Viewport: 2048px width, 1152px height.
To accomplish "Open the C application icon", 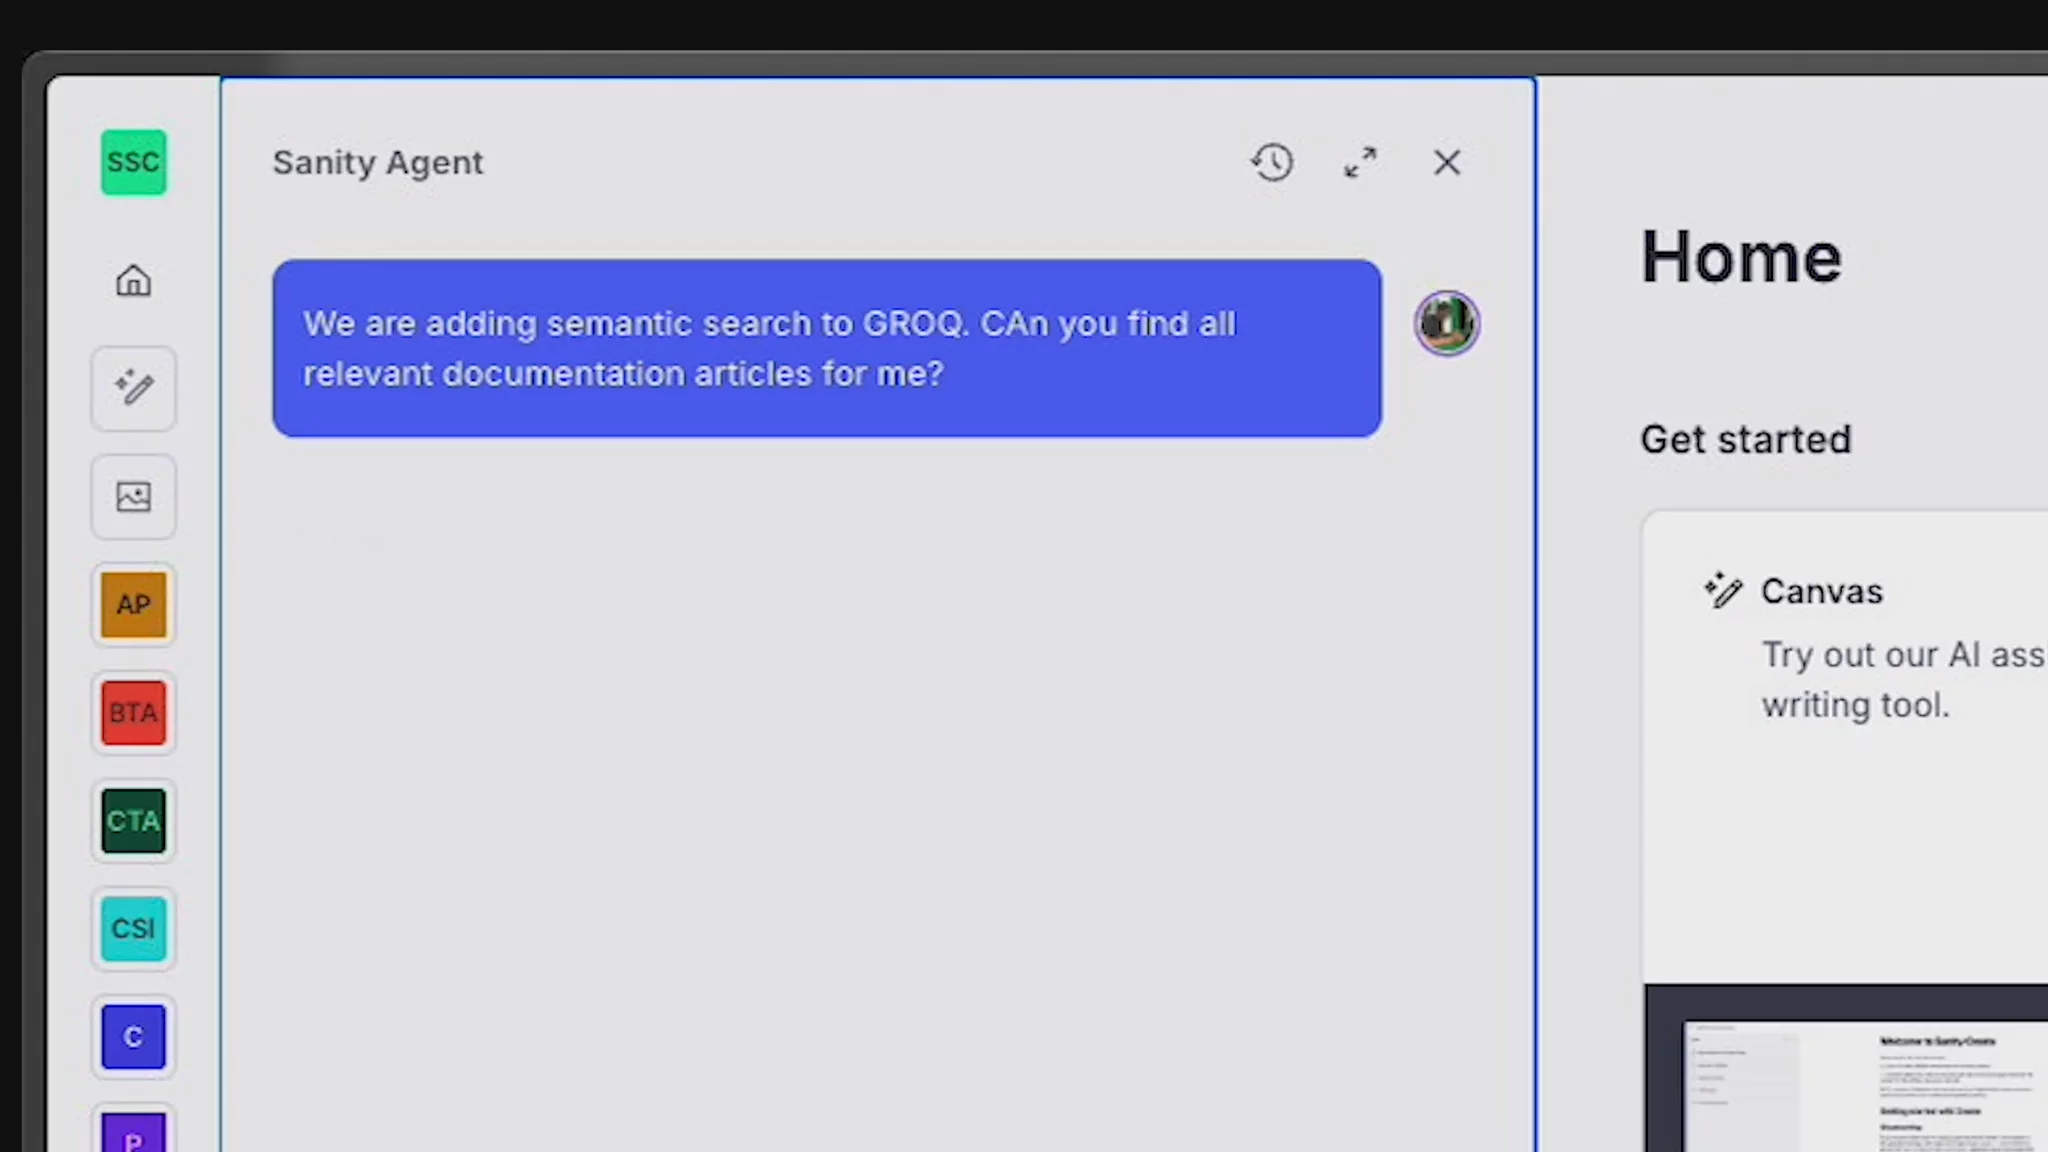I will click(x=133, y=1037).
